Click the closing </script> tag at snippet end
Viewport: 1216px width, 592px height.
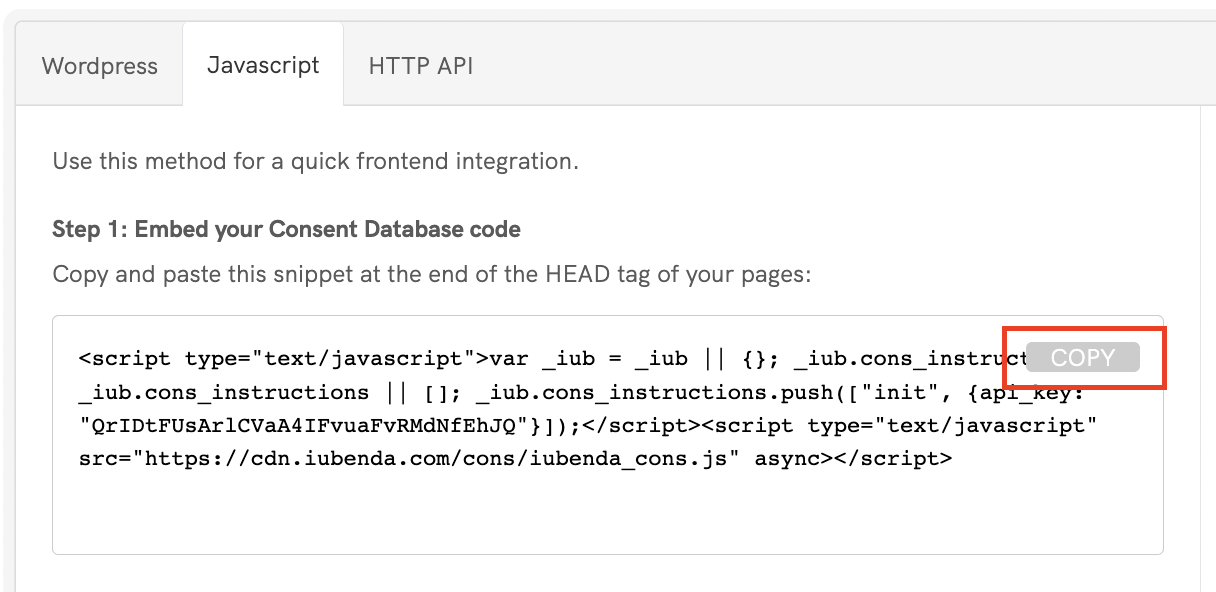tap(899, 460)
